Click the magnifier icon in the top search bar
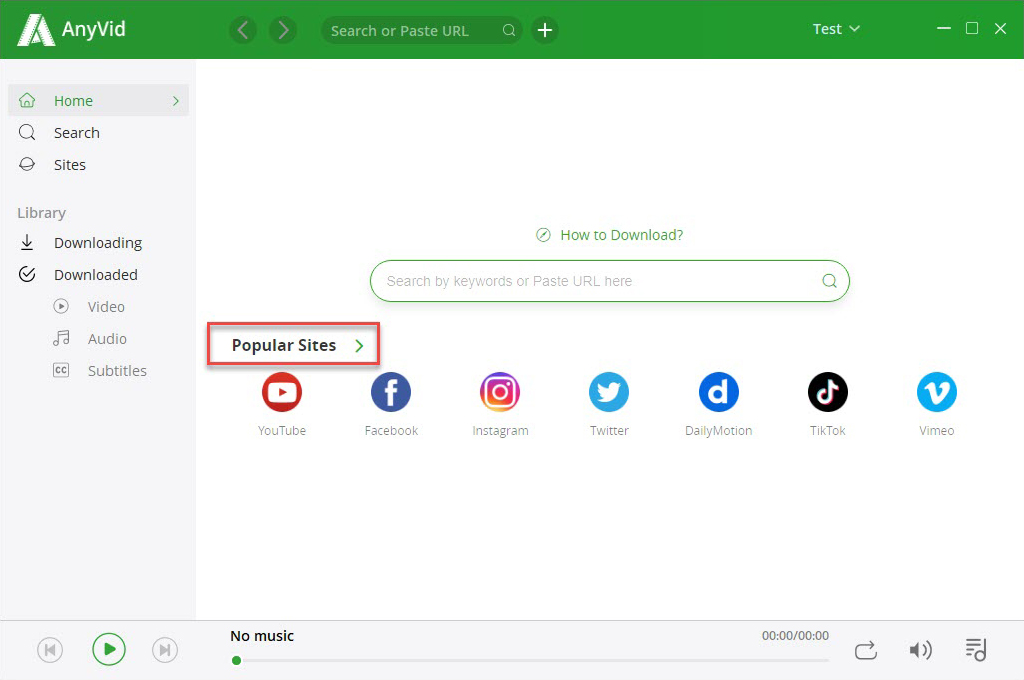Screen dimensions: 1024x680 509,30
